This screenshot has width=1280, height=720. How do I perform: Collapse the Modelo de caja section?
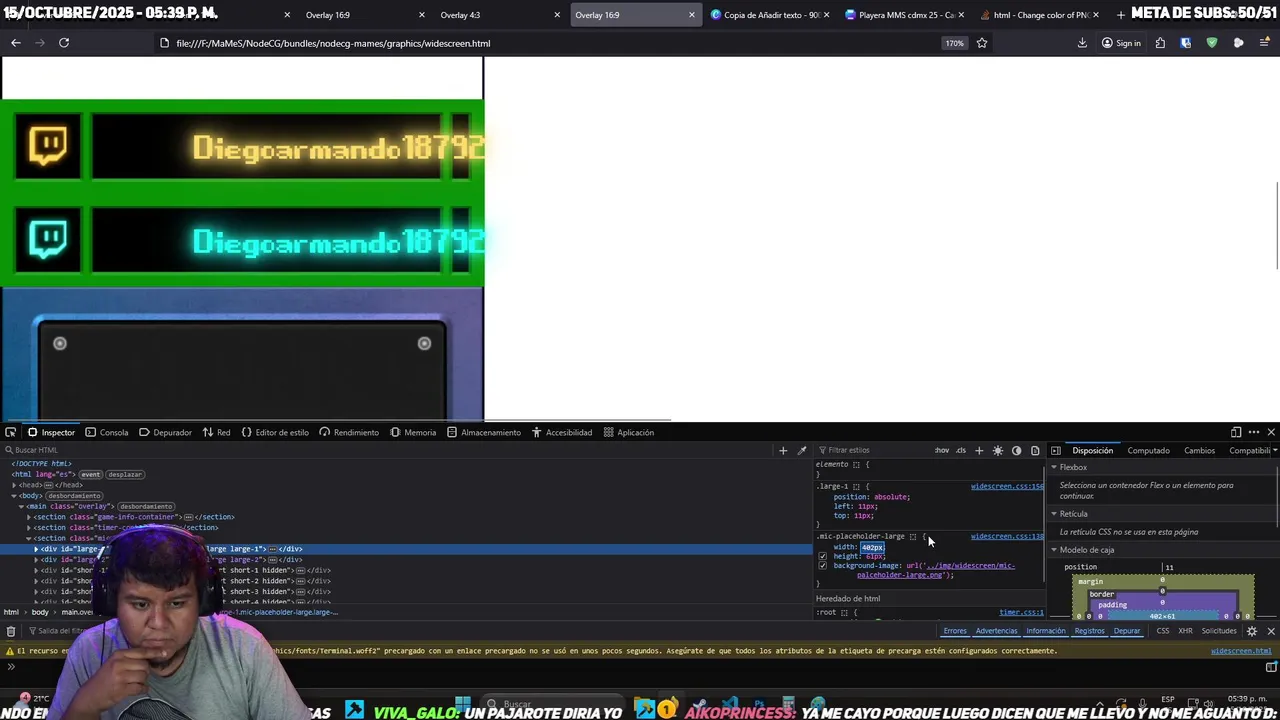(x=1053, y=549)
